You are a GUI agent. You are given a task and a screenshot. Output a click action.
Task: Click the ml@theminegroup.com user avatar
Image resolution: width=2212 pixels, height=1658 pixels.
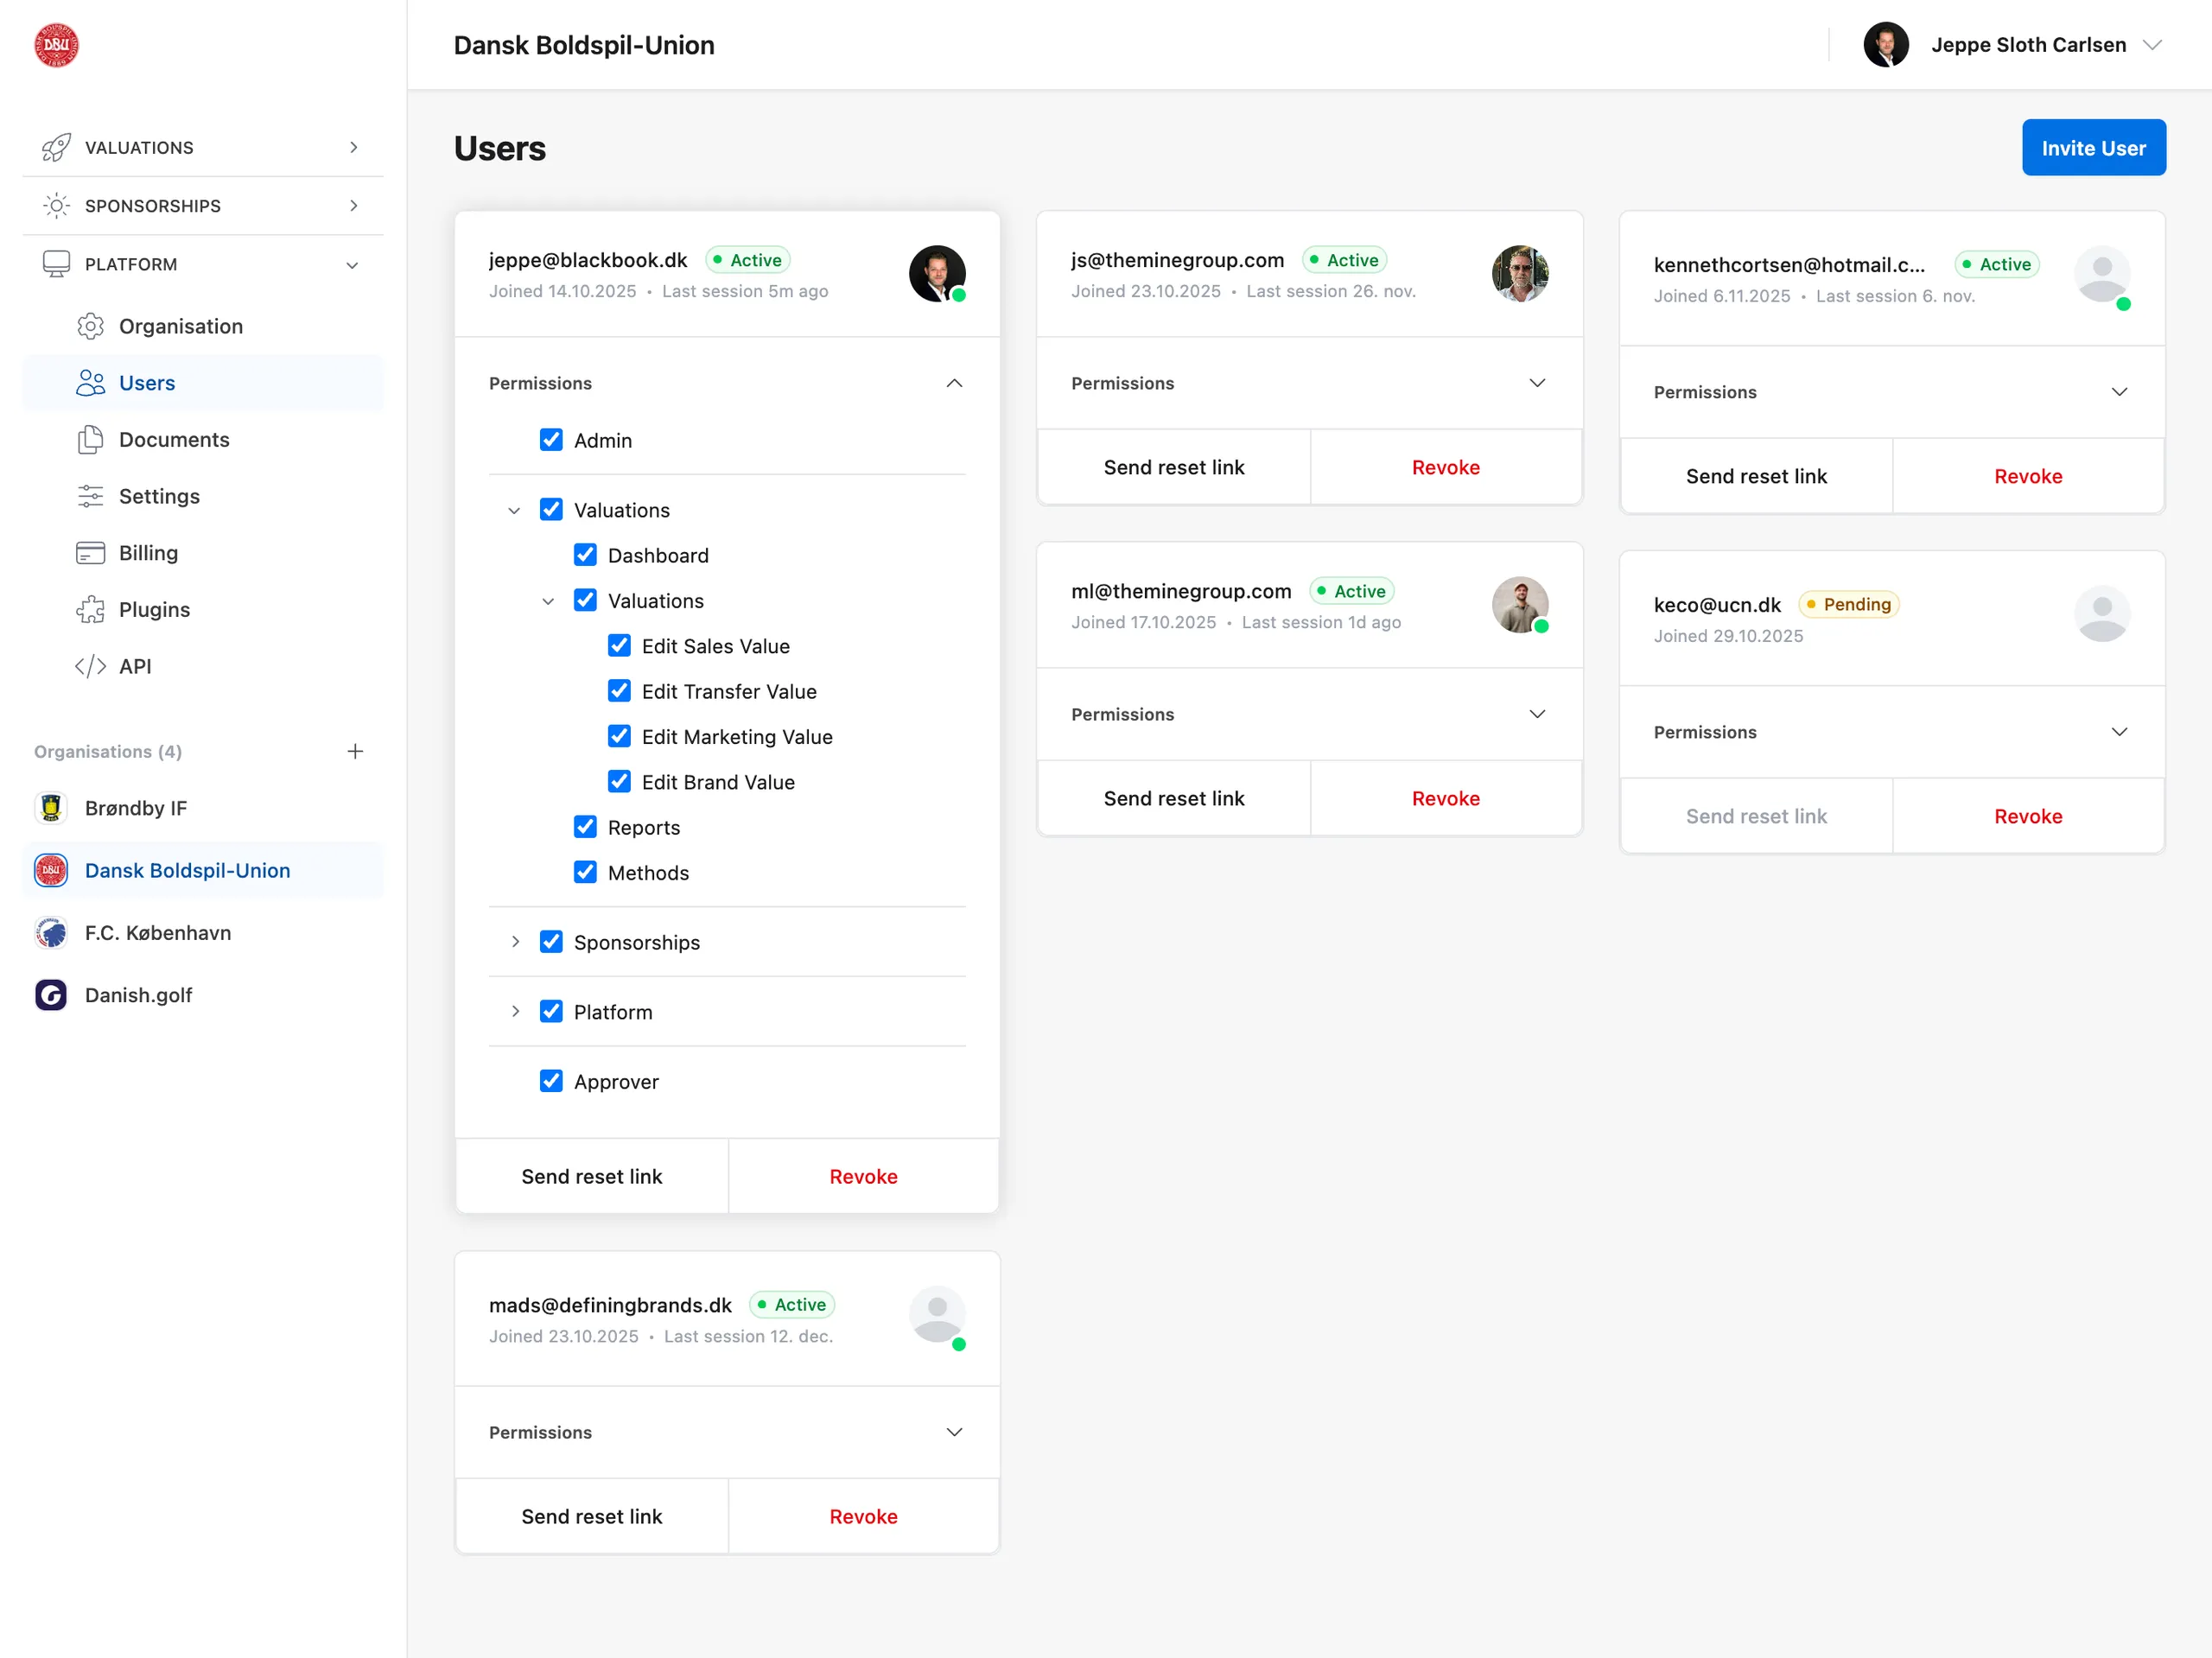tap(1520, 604)
